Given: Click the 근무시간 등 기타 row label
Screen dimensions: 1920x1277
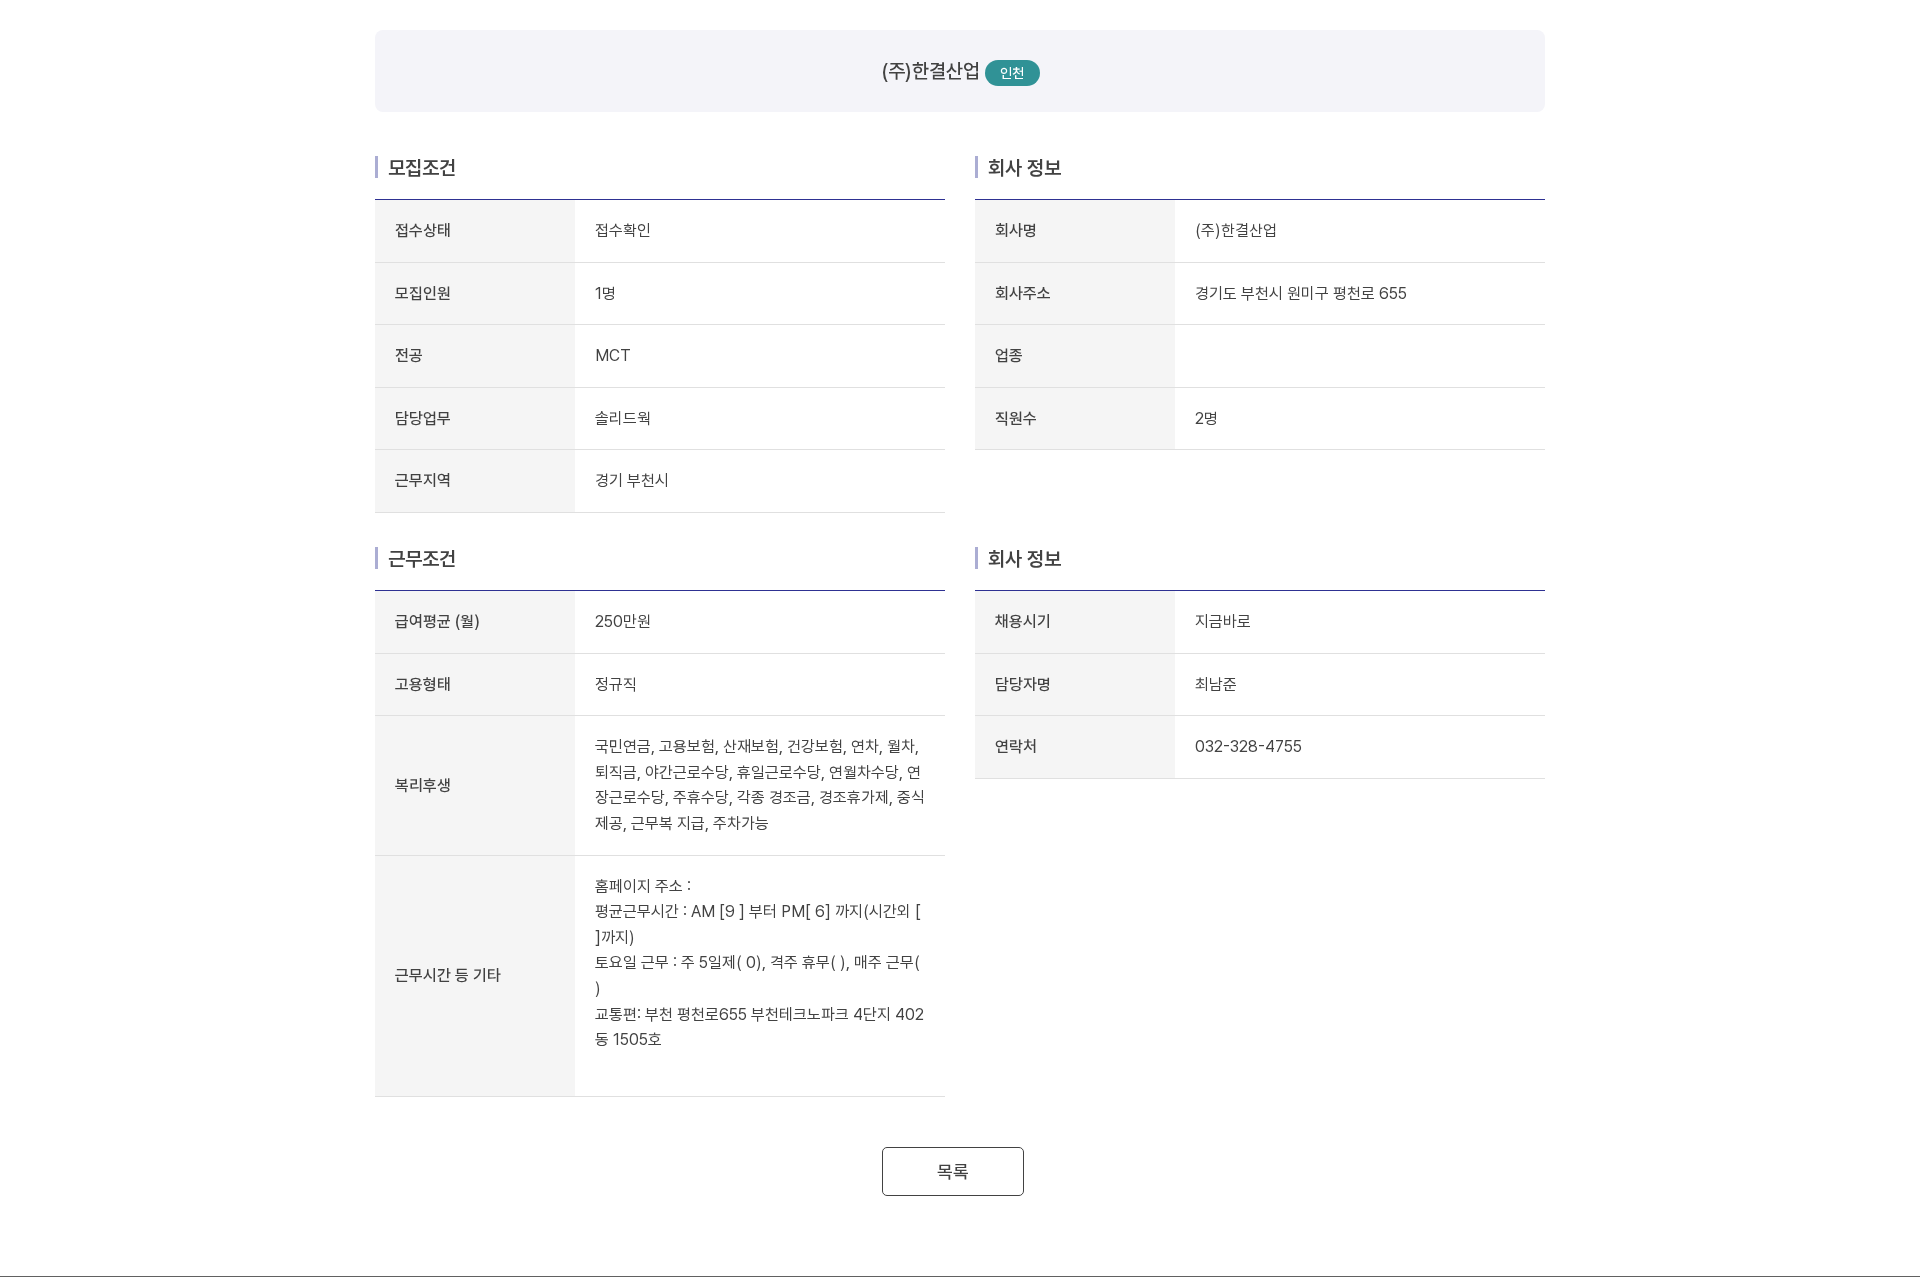Looking at the screenshot, I should point(448,975).
